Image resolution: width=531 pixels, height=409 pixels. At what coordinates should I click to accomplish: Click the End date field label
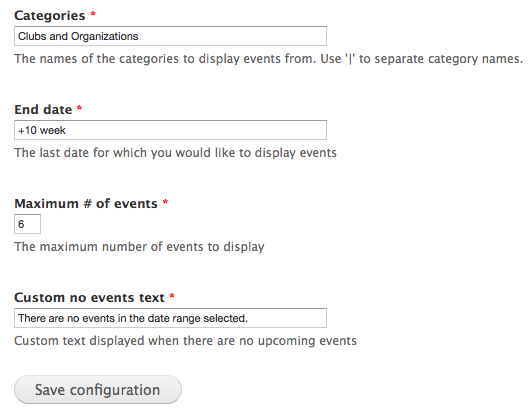coord(43,110)
